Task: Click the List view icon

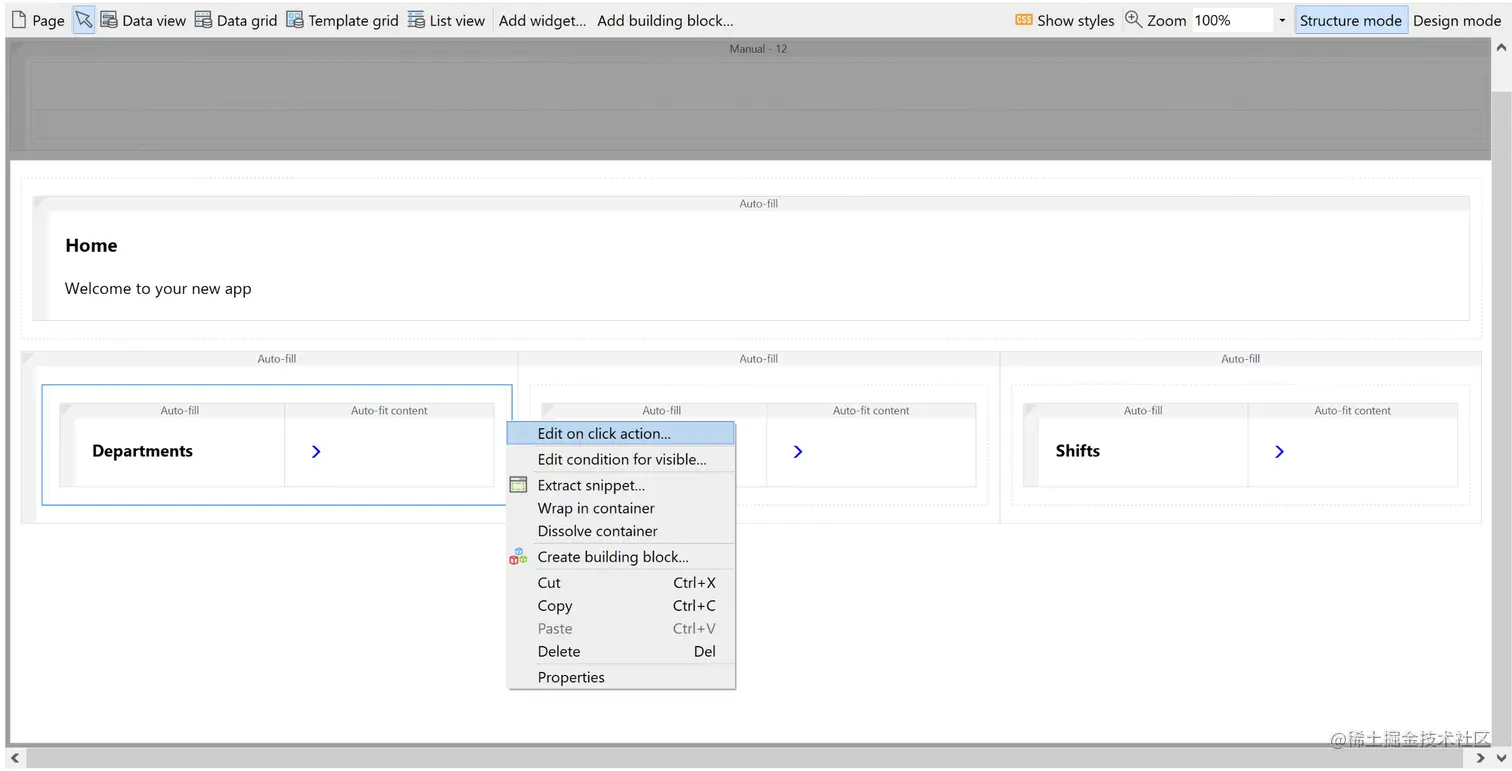Action: [416, 20]
